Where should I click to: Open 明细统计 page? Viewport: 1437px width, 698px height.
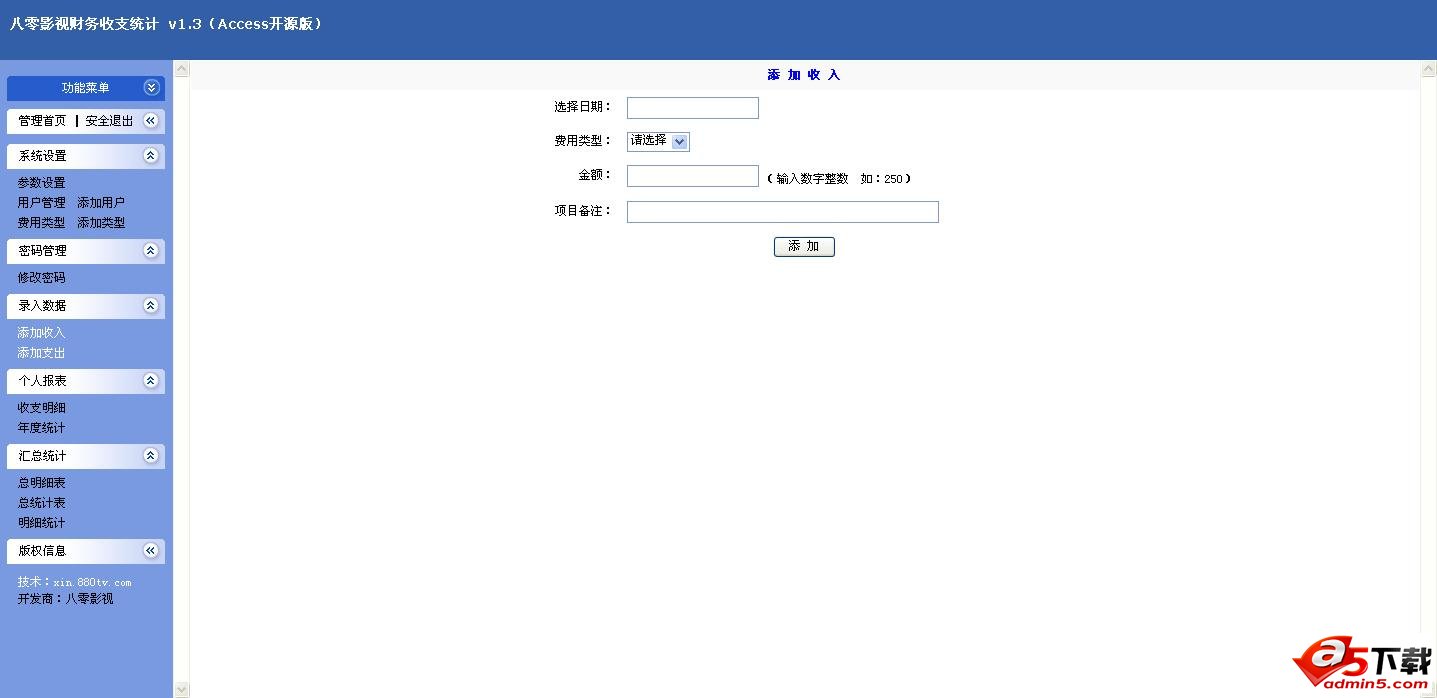[x=41, y=523]
